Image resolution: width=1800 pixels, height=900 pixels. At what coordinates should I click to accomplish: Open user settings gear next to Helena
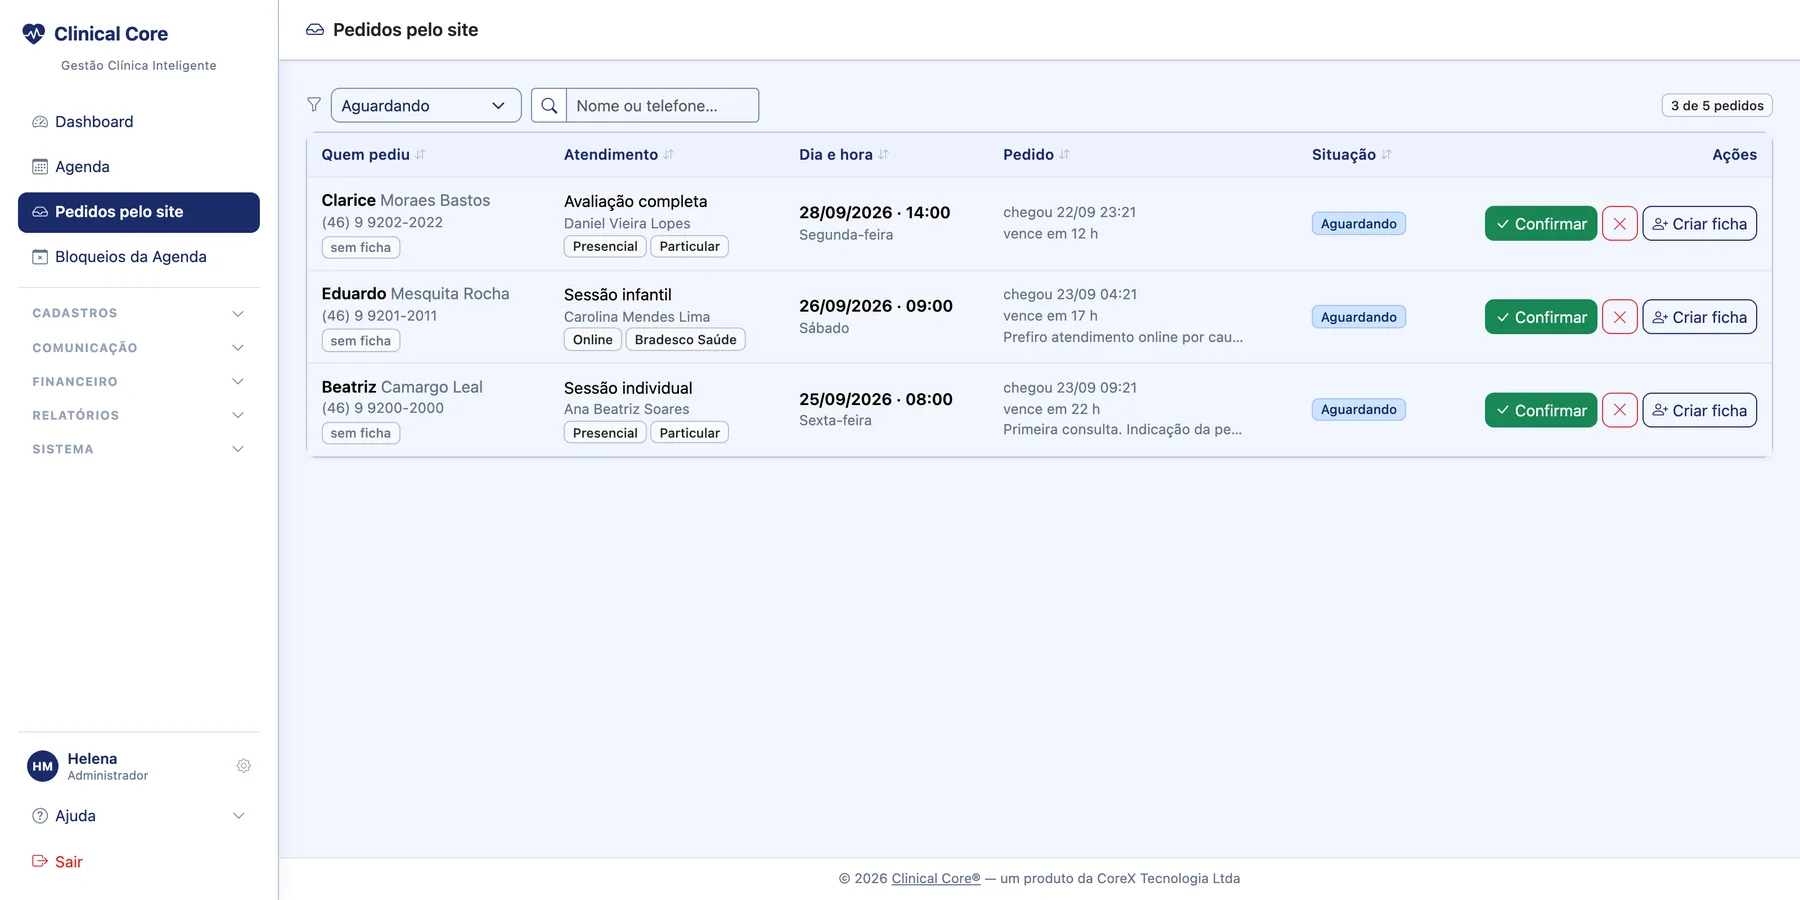[x=243, y=766]
